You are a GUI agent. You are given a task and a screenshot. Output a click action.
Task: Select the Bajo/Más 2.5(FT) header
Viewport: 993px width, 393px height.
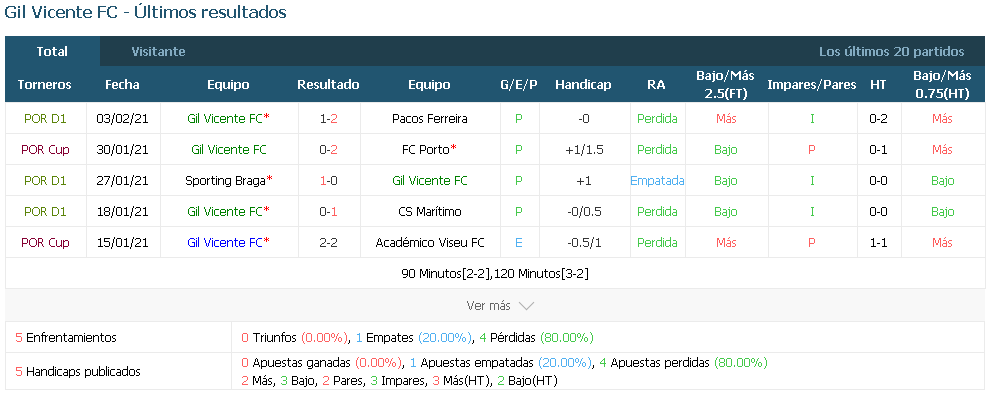click(x=725, y=85)
